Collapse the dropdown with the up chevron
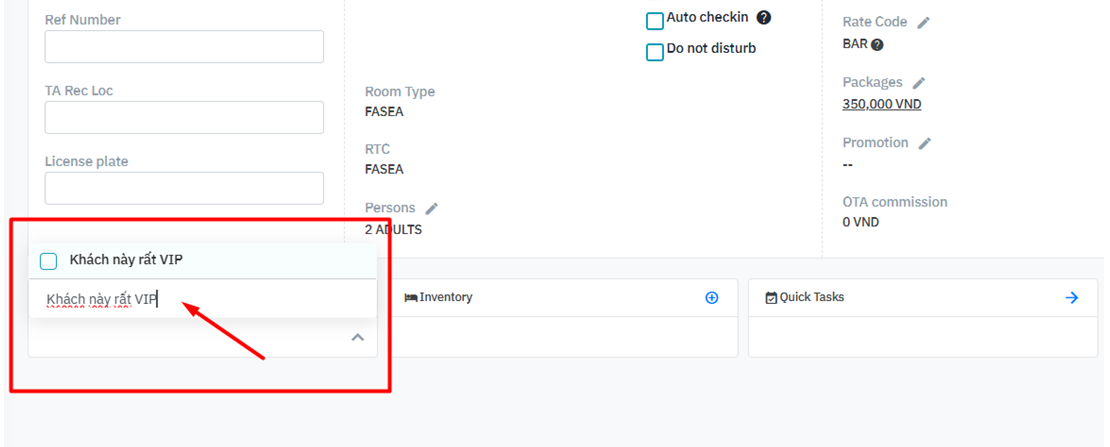Viewport: 1110px width, 447px height. (x=357, y=338)
